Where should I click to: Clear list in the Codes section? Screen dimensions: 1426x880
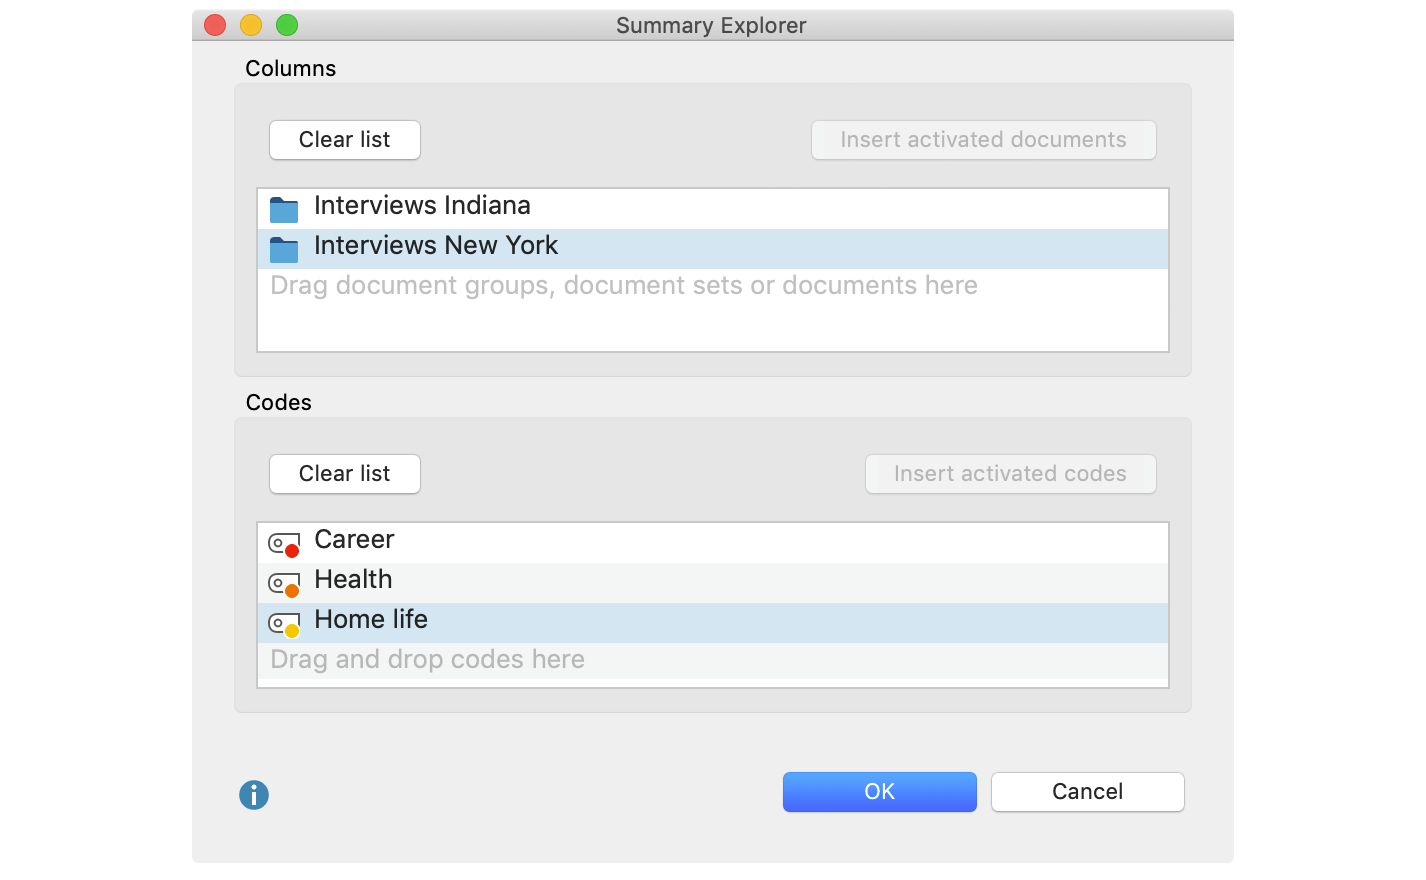(345, 474)
